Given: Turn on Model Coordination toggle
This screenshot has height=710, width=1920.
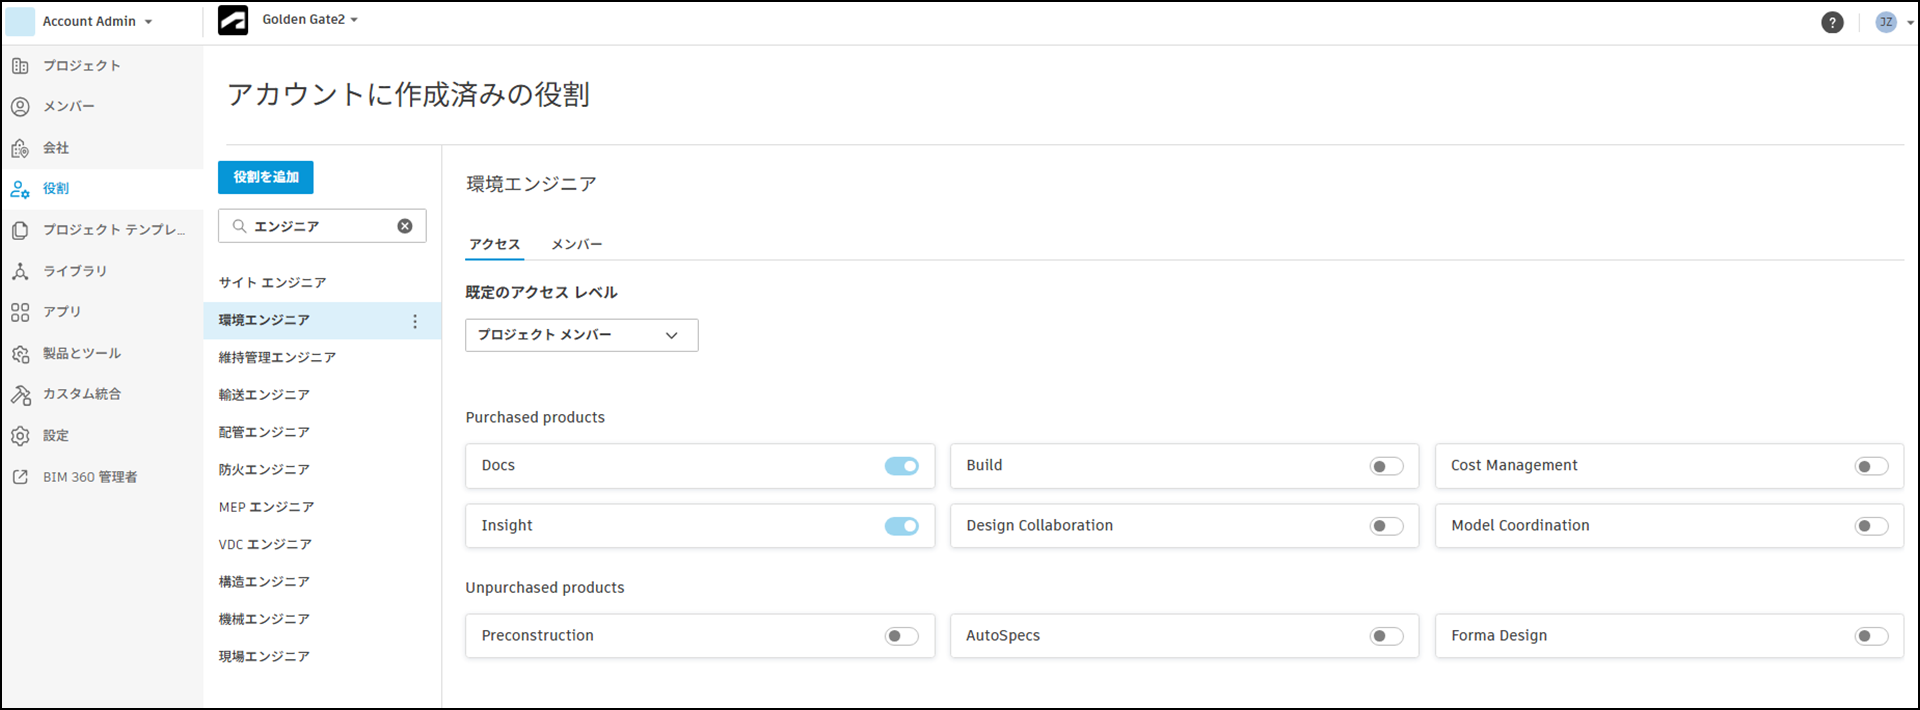Looking at the screenshot, I should tap(1871, 526).
